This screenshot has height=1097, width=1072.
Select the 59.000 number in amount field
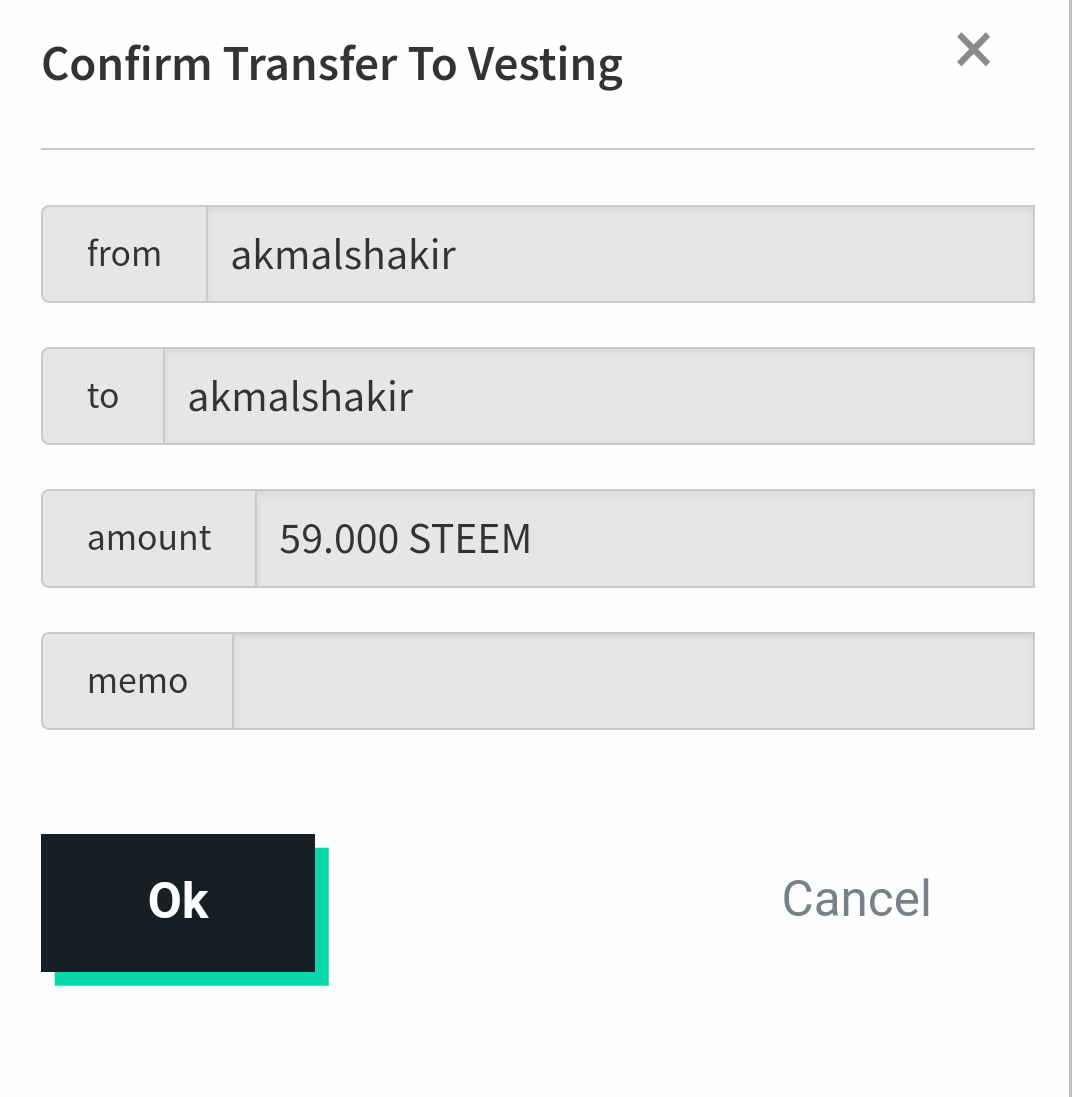pos(339,539)
